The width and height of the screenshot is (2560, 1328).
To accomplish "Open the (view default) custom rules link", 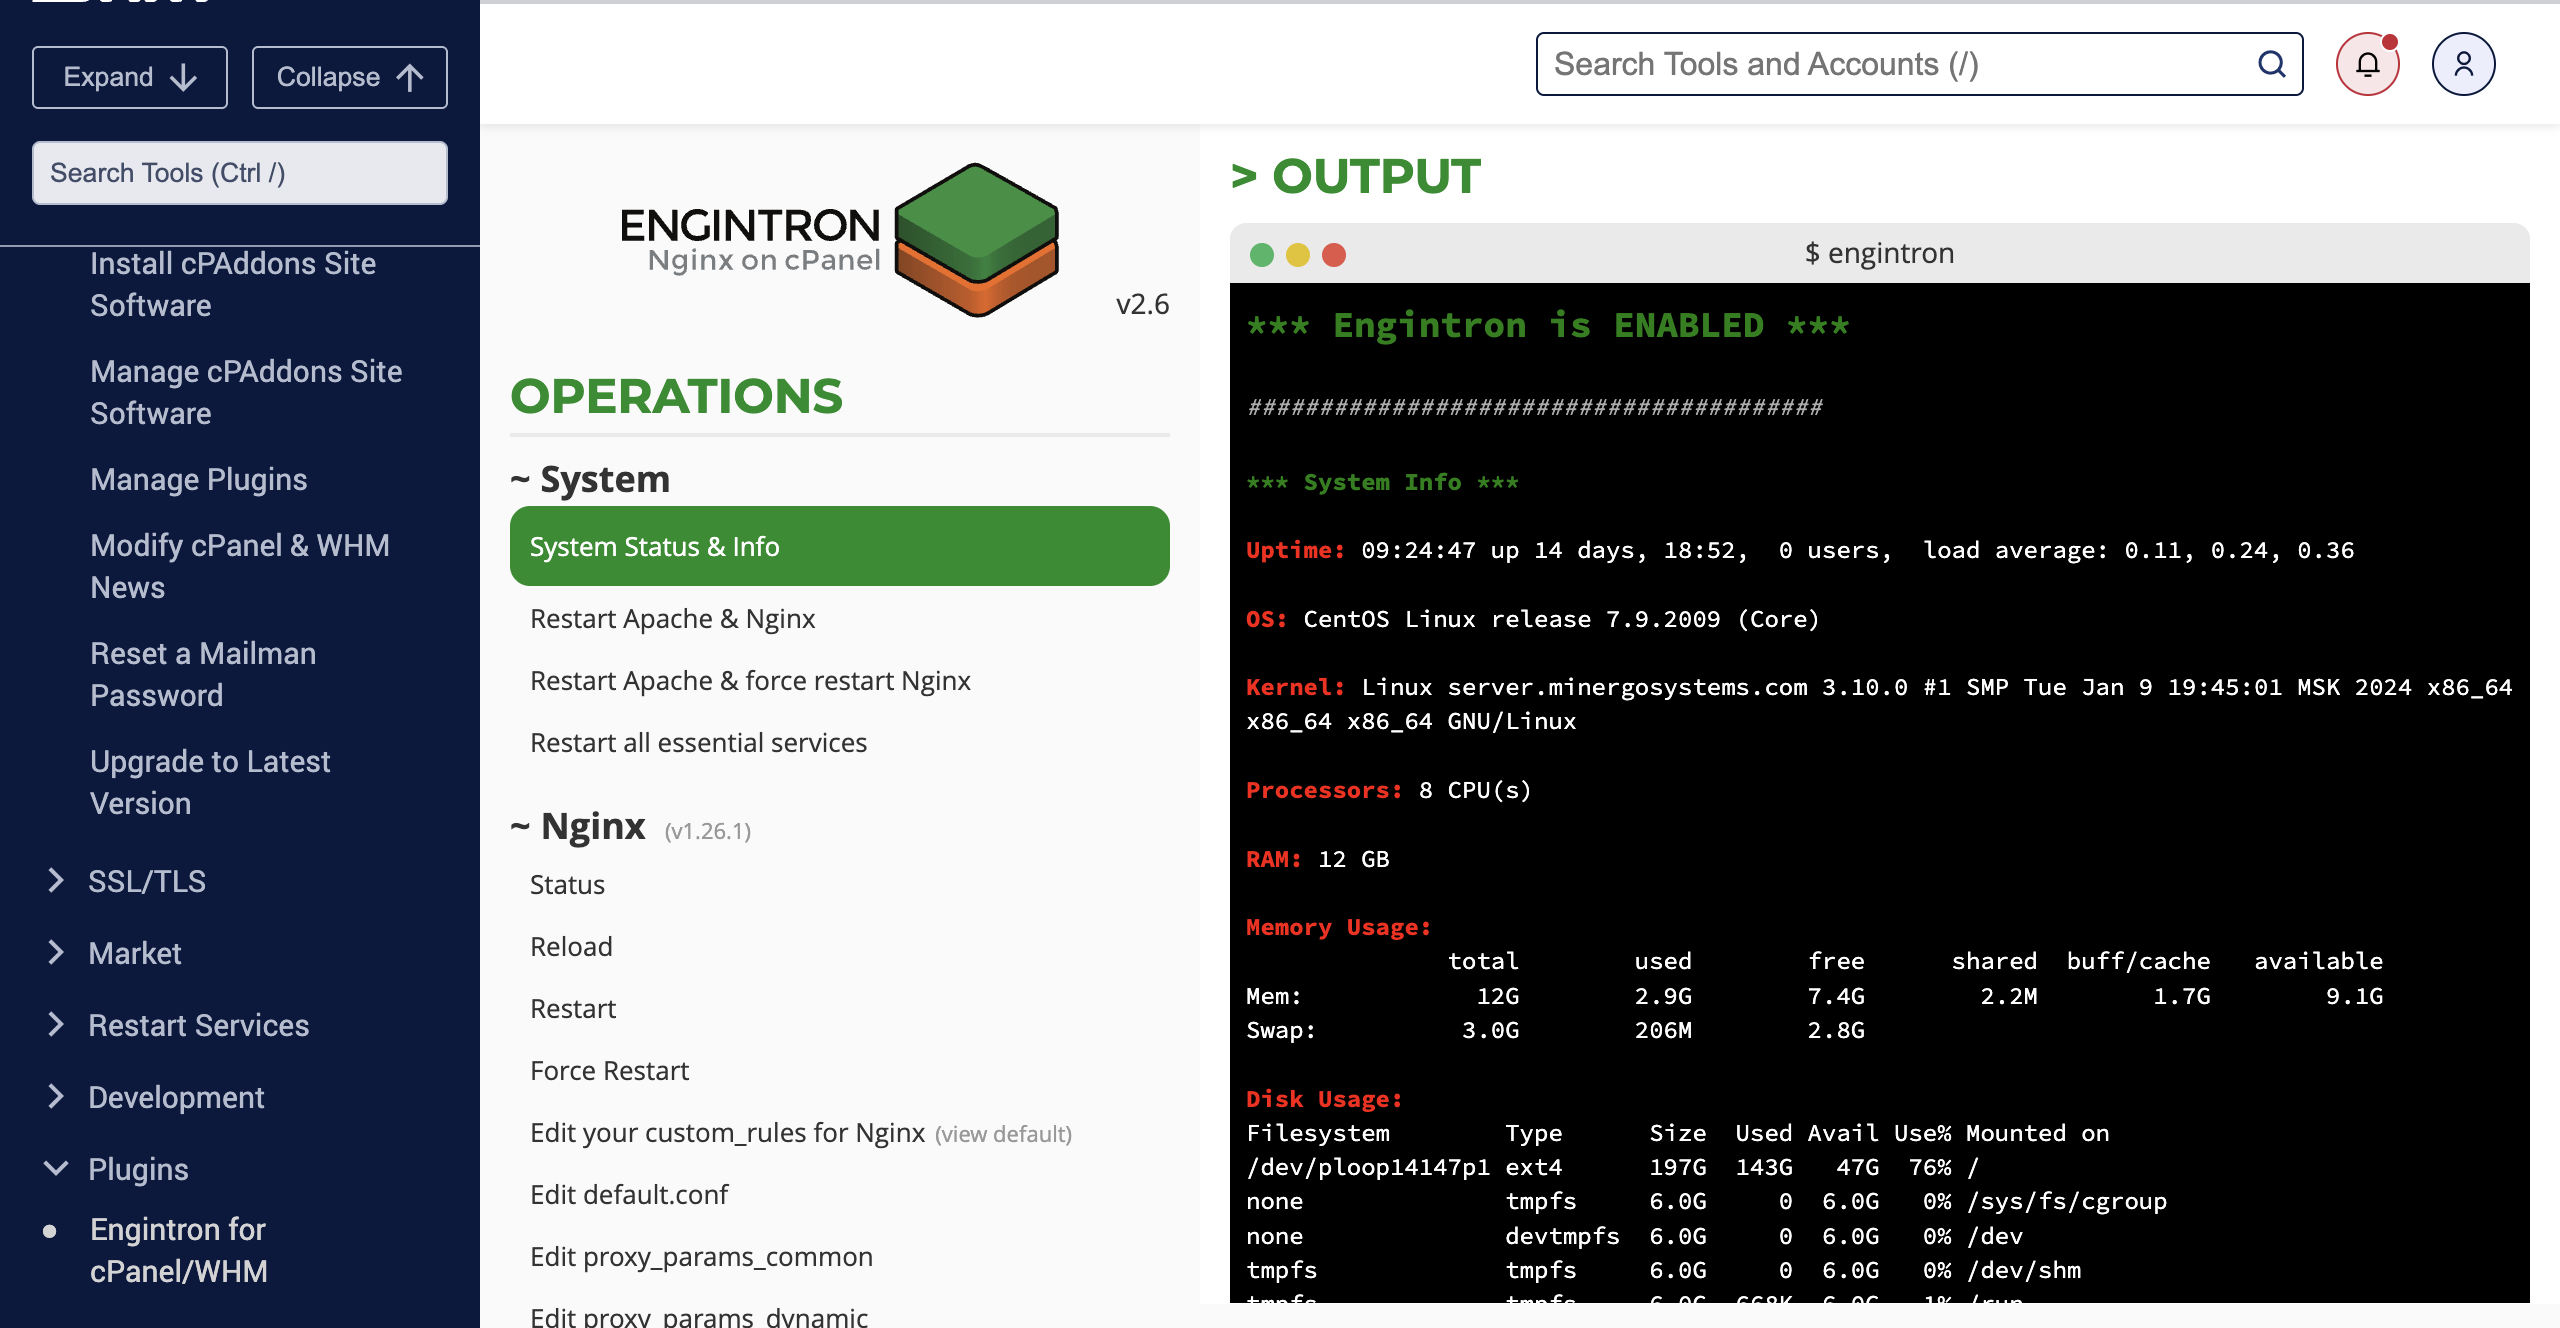I will tap(1003, 1134).
